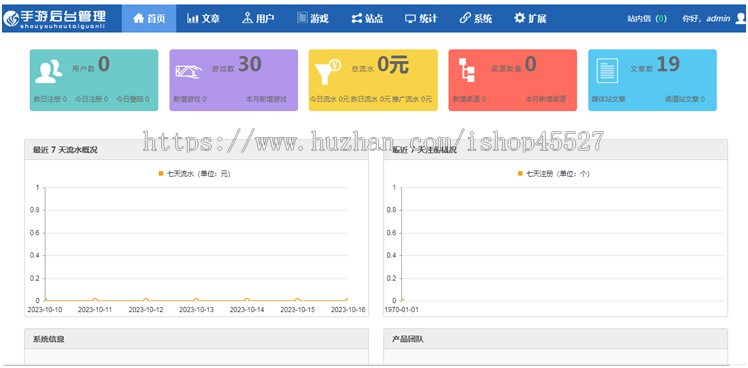
Task: Click the user avatar icon at top right
Action: [740, 19]
